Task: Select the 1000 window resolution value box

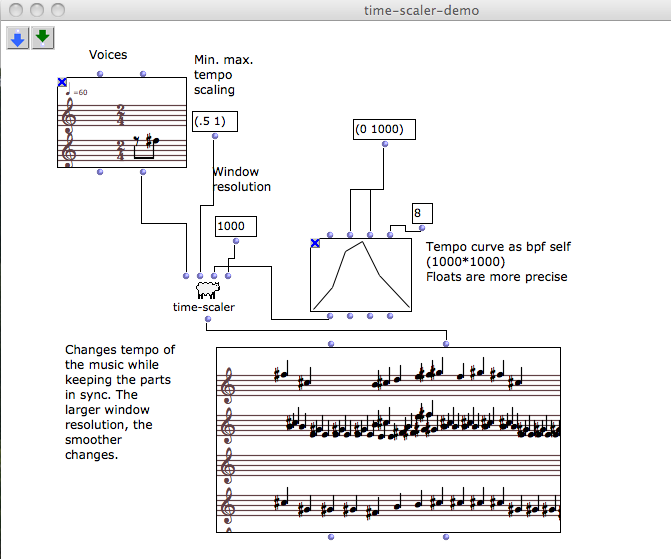Action: 235,226
